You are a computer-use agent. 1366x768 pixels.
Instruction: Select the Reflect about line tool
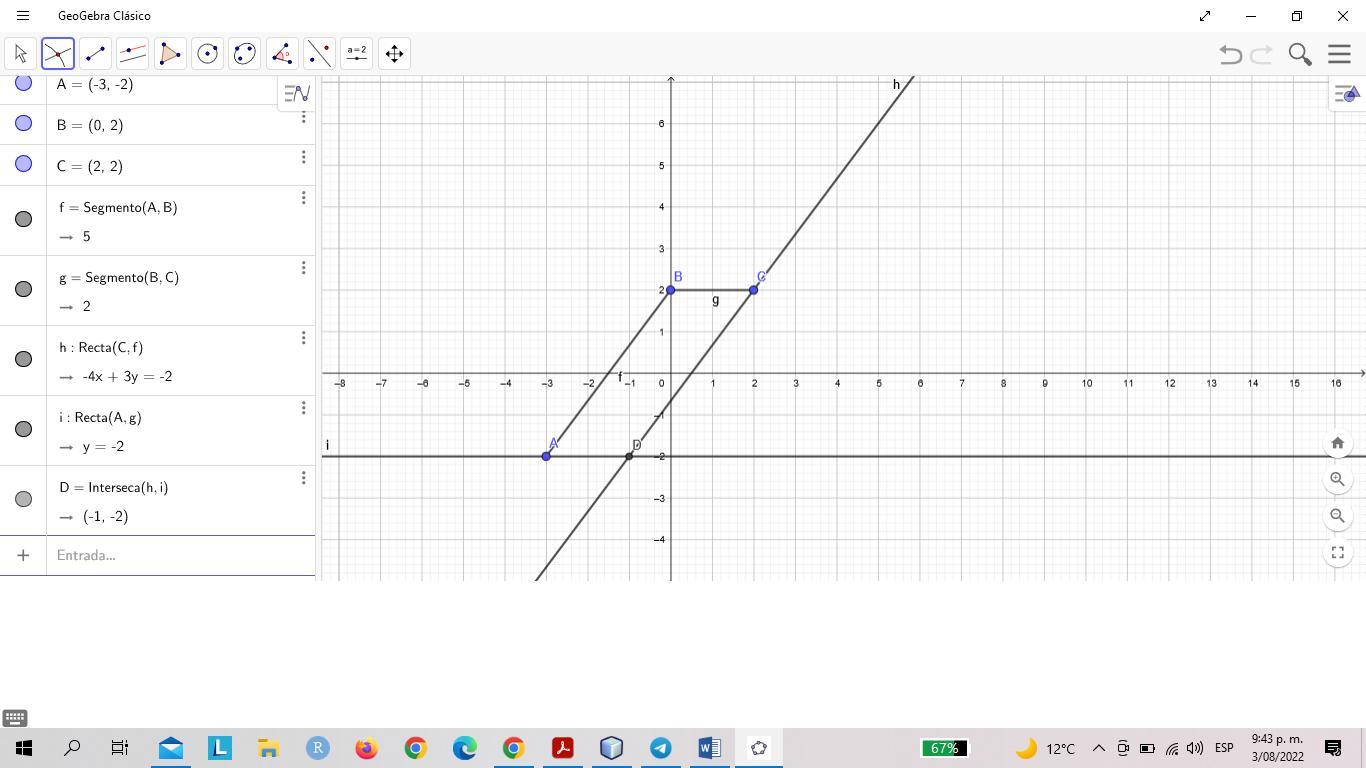pos(320,54)
